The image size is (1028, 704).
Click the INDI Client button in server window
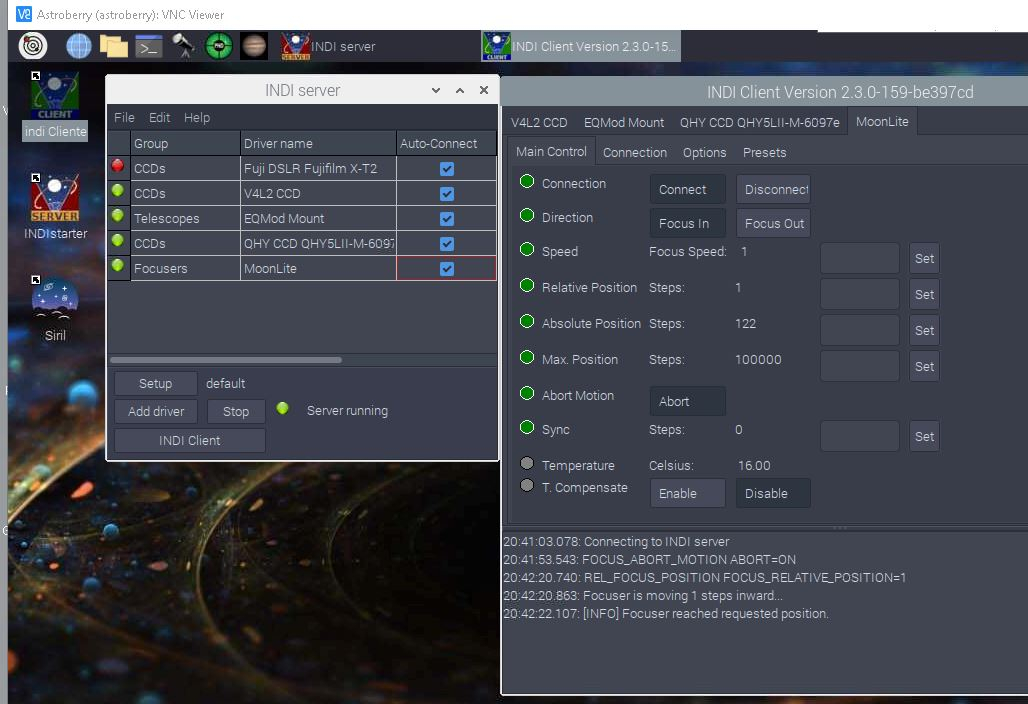point(189,440)
